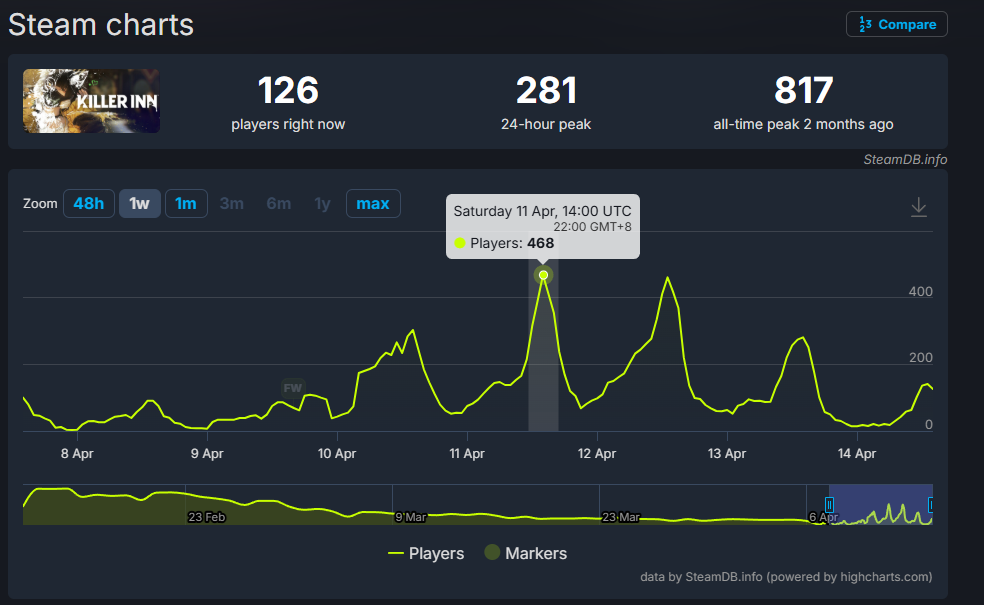The width and height of the screenshot is (984, 605).
Task: Click the highlighted 11 Apr peak point
Action: point(543,275)
